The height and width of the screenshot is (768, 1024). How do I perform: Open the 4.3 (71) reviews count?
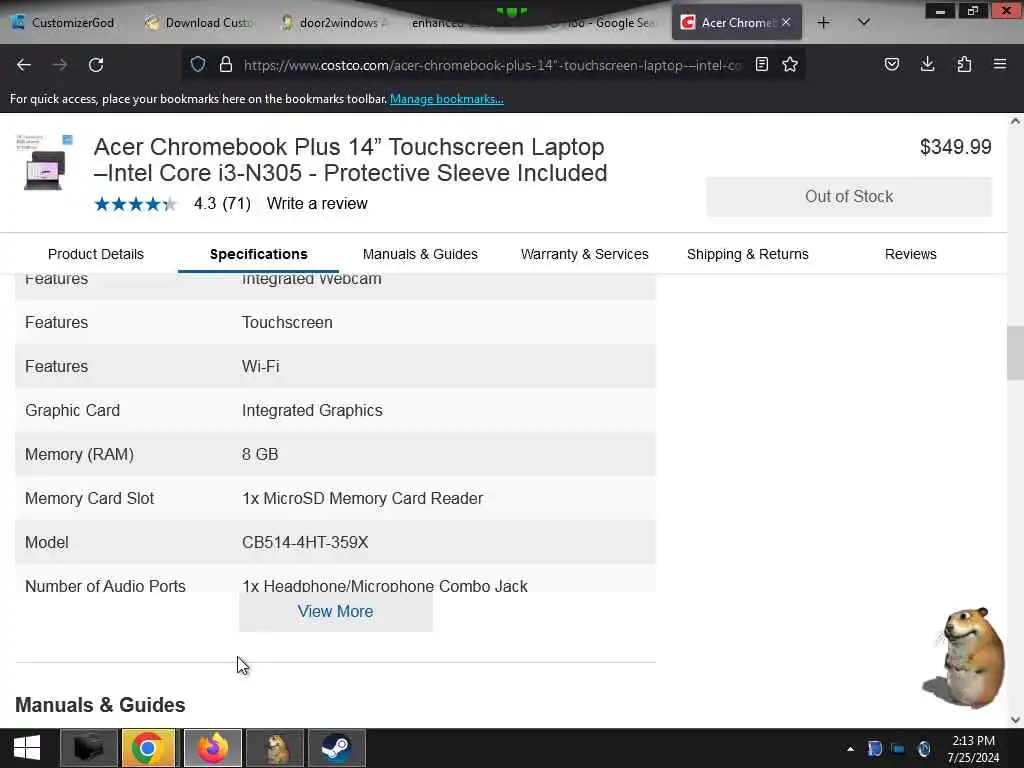(222, 204)
